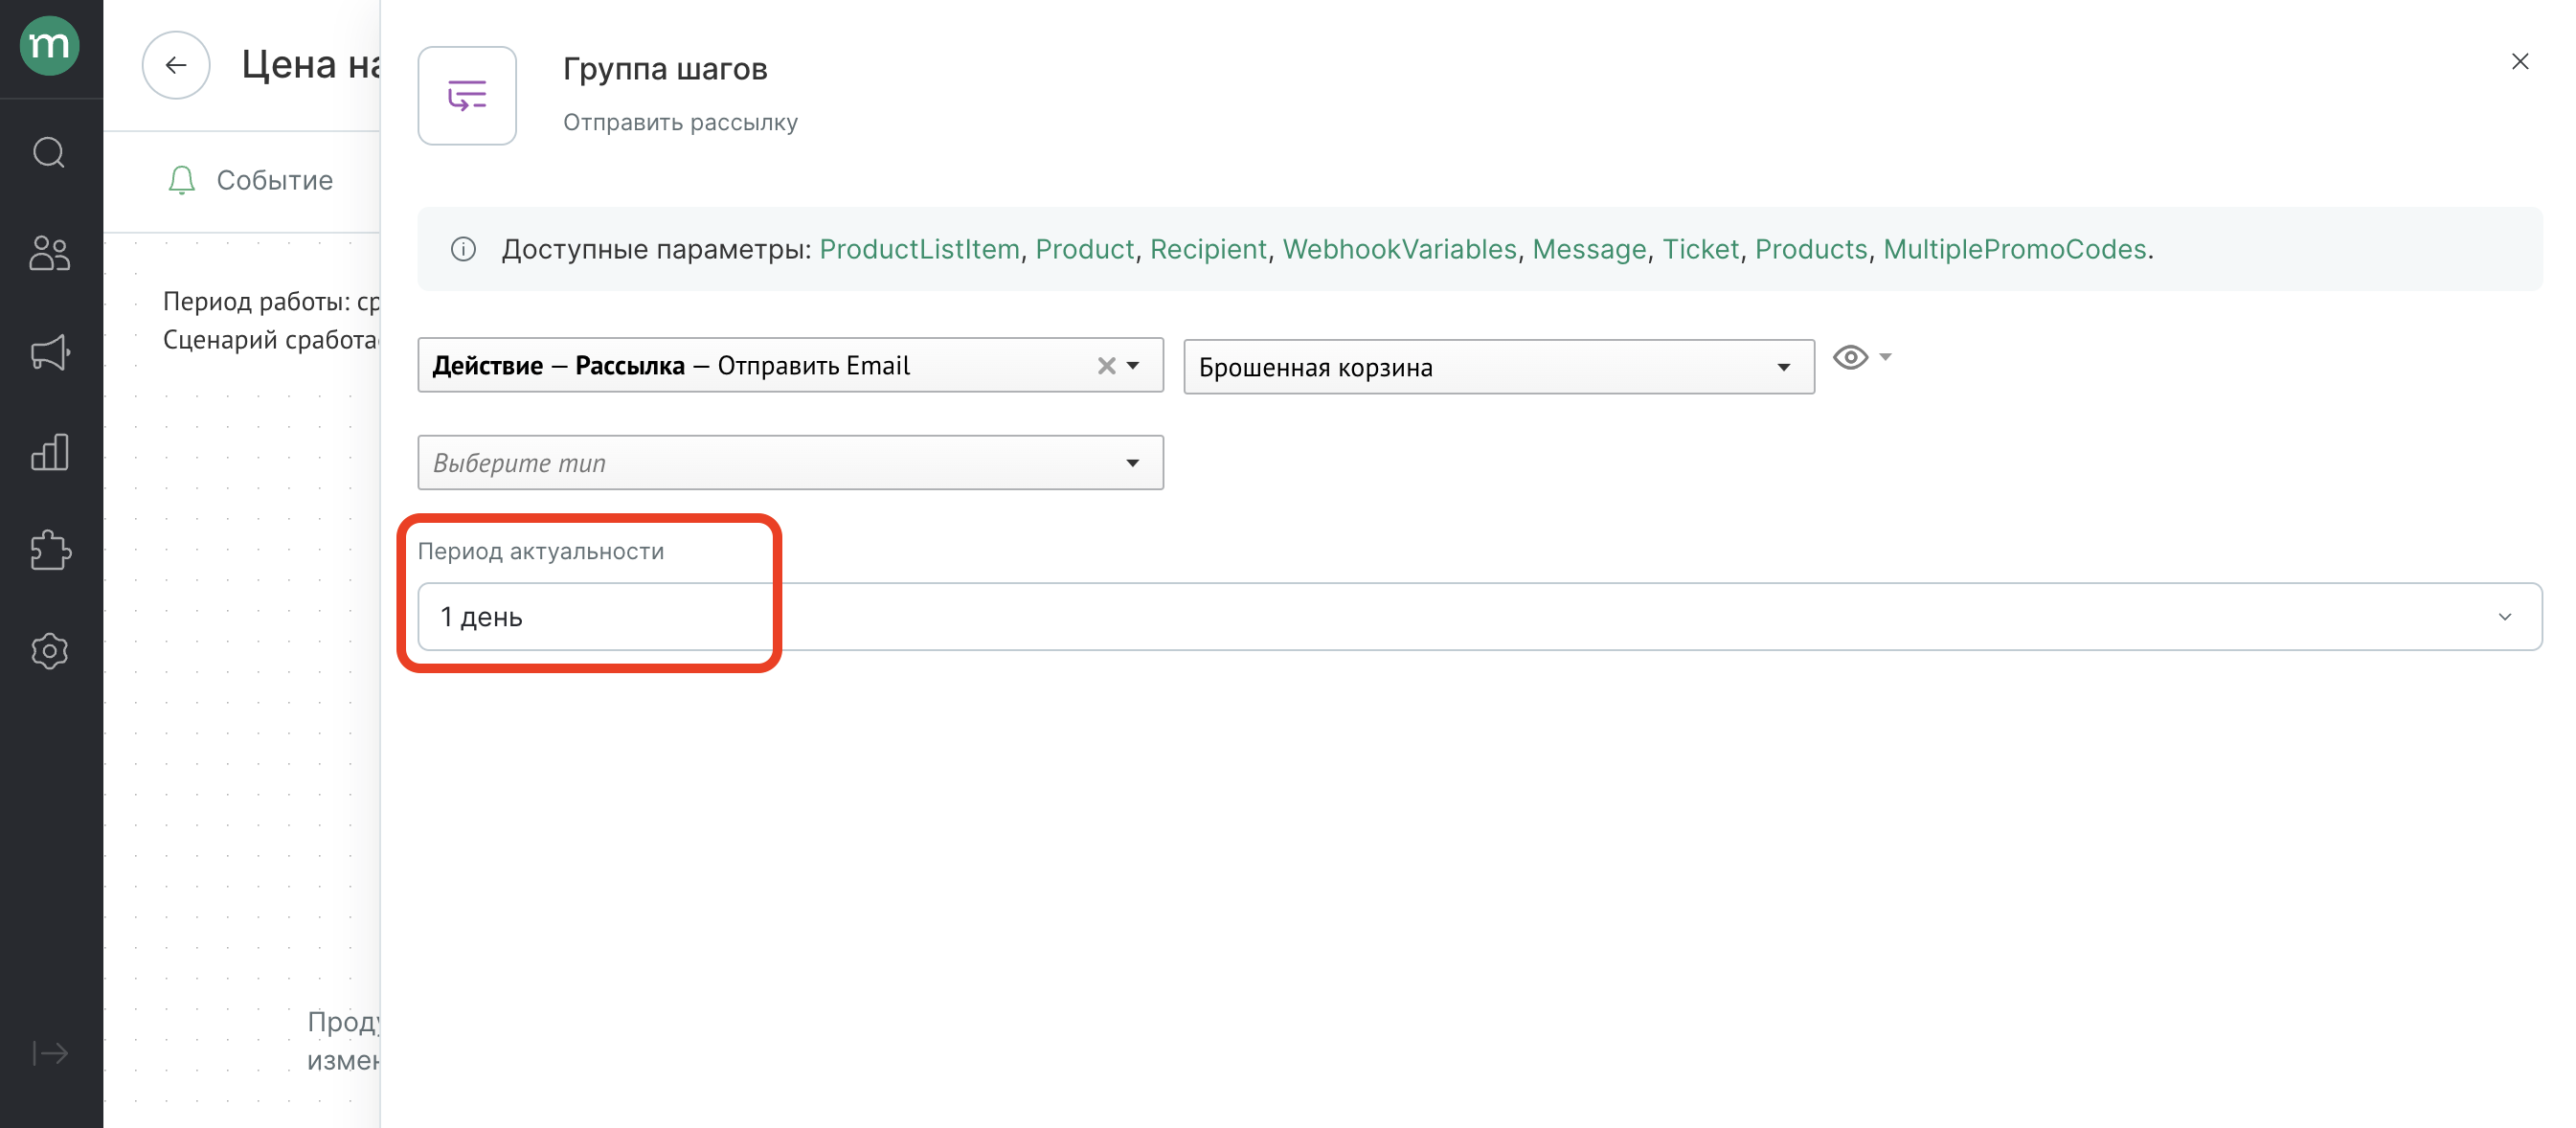Open the Период актуальности 1 день dropdown
This screenshot has width=2576, height=1128.
(x=1479, y=617)
